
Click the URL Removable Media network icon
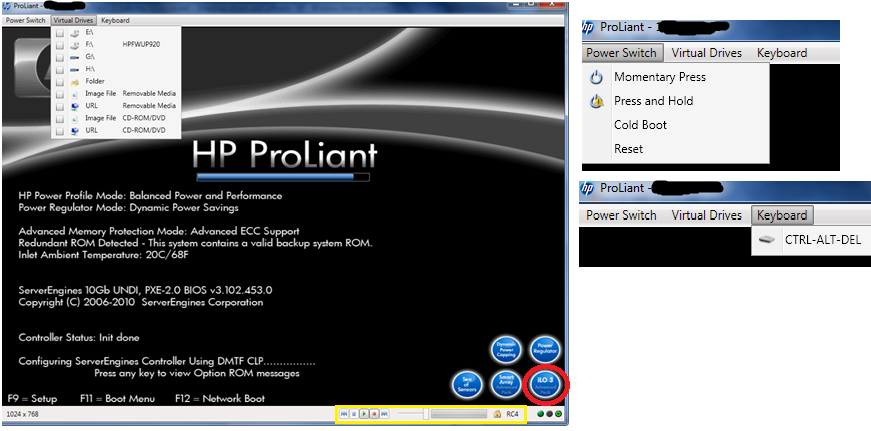(75, 106)
